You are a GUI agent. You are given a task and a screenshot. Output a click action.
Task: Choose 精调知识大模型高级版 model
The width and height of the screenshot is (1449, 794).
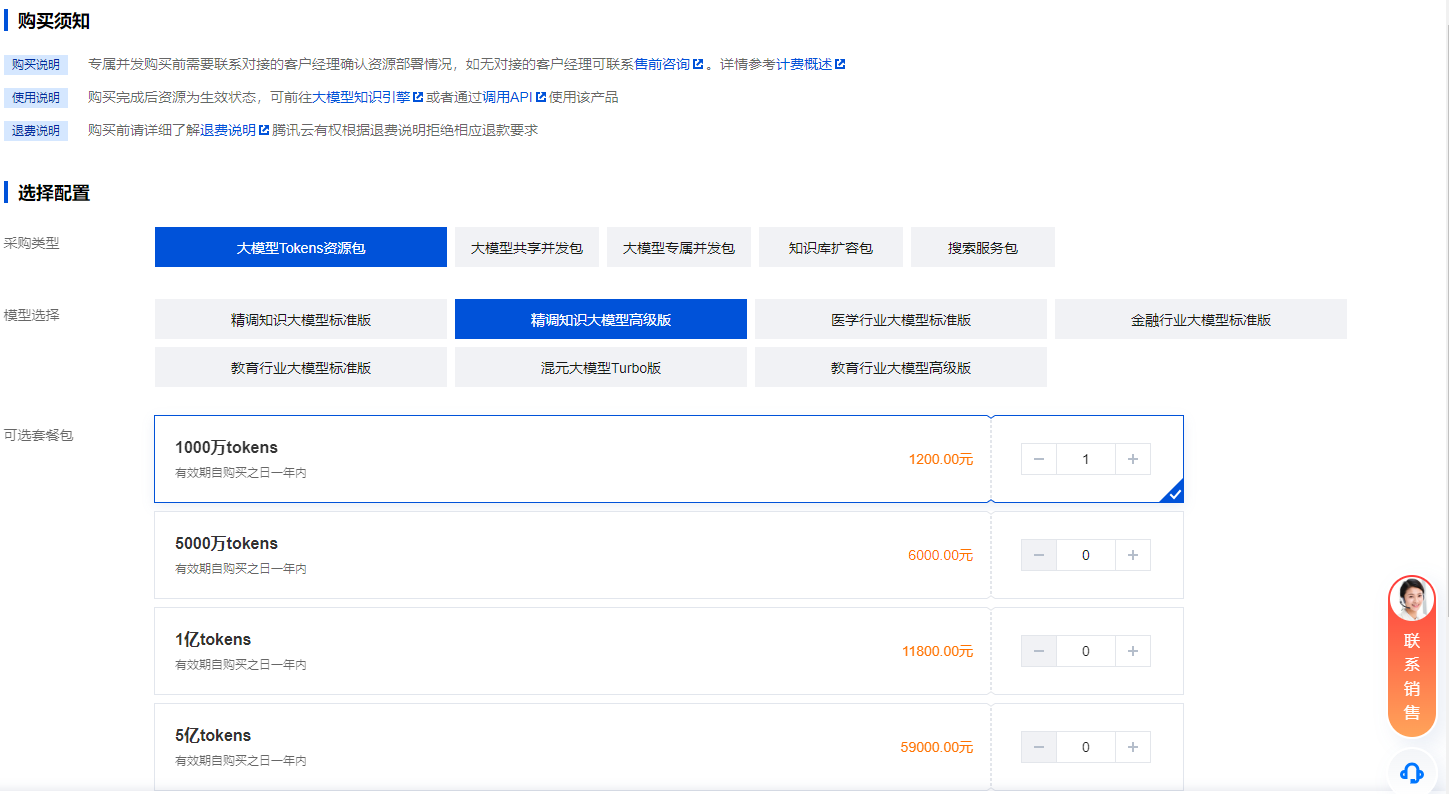(x=601, y=319)
